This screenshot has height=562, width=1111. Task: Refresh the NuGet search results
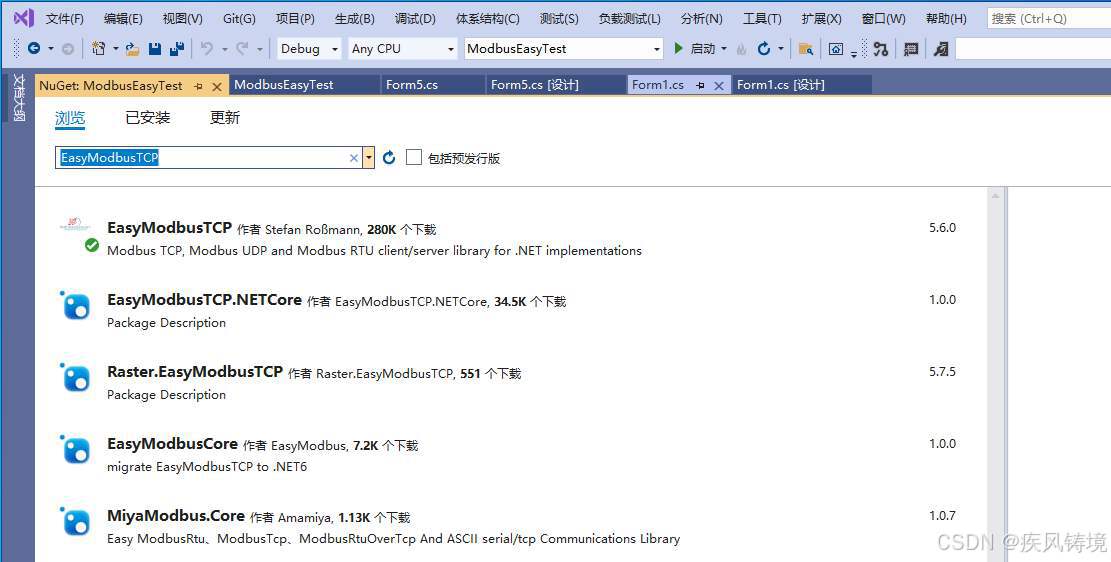[389, 157]
